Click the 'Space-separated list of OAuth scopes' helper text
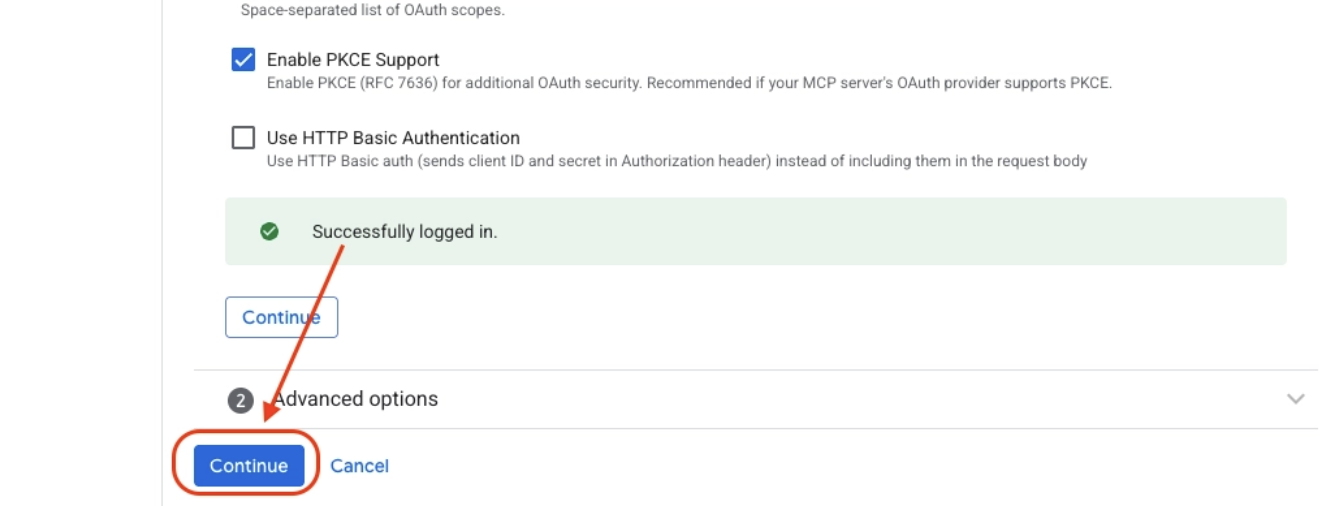The width and height of the screenshot is (1326, 506). coord(373,10)
